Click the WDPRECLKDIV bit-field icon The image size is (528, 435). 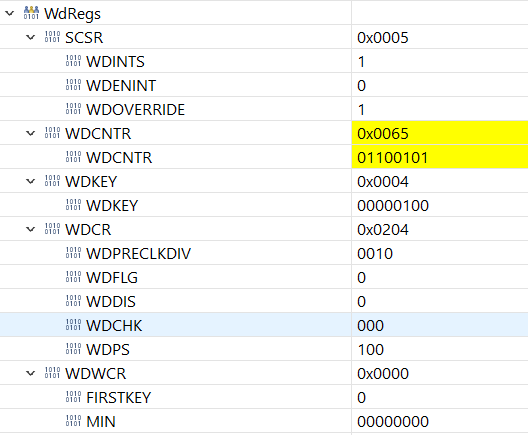(73, 253)
